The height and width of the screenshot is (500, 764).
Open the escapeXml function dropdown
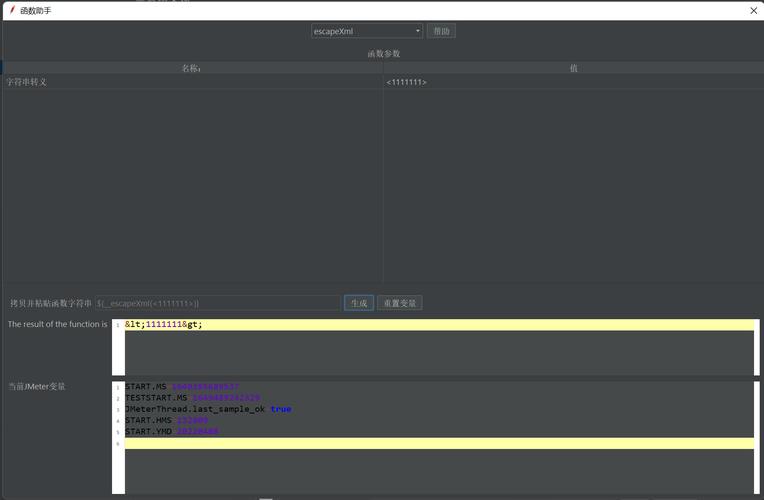click(x=366, y=31)
